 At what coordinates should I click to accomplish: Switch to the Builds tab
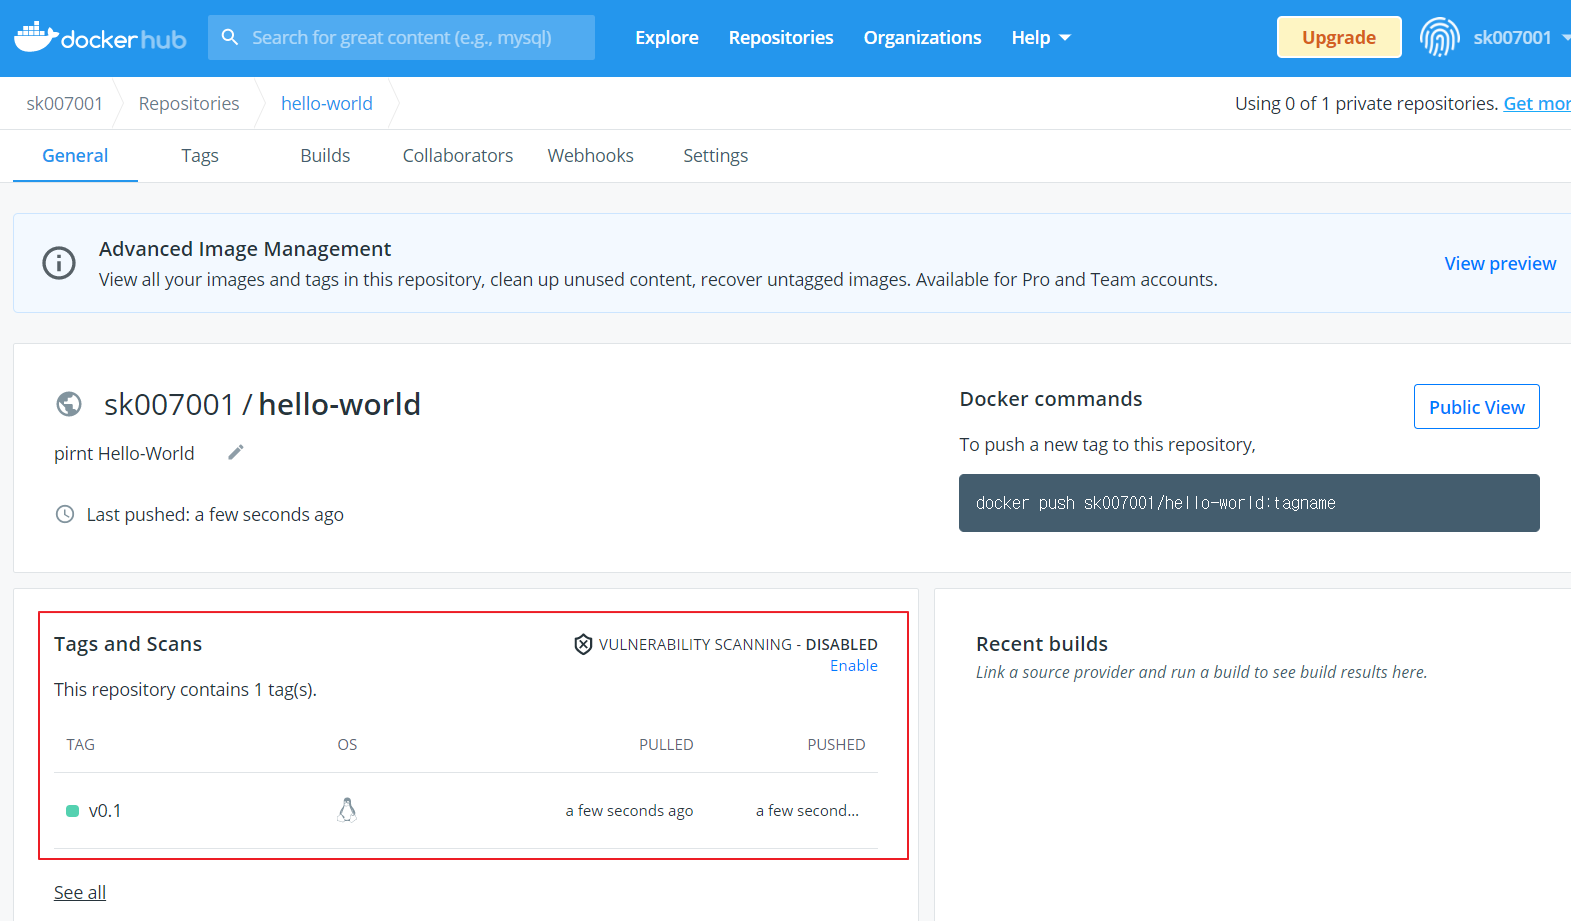[325, 155]
